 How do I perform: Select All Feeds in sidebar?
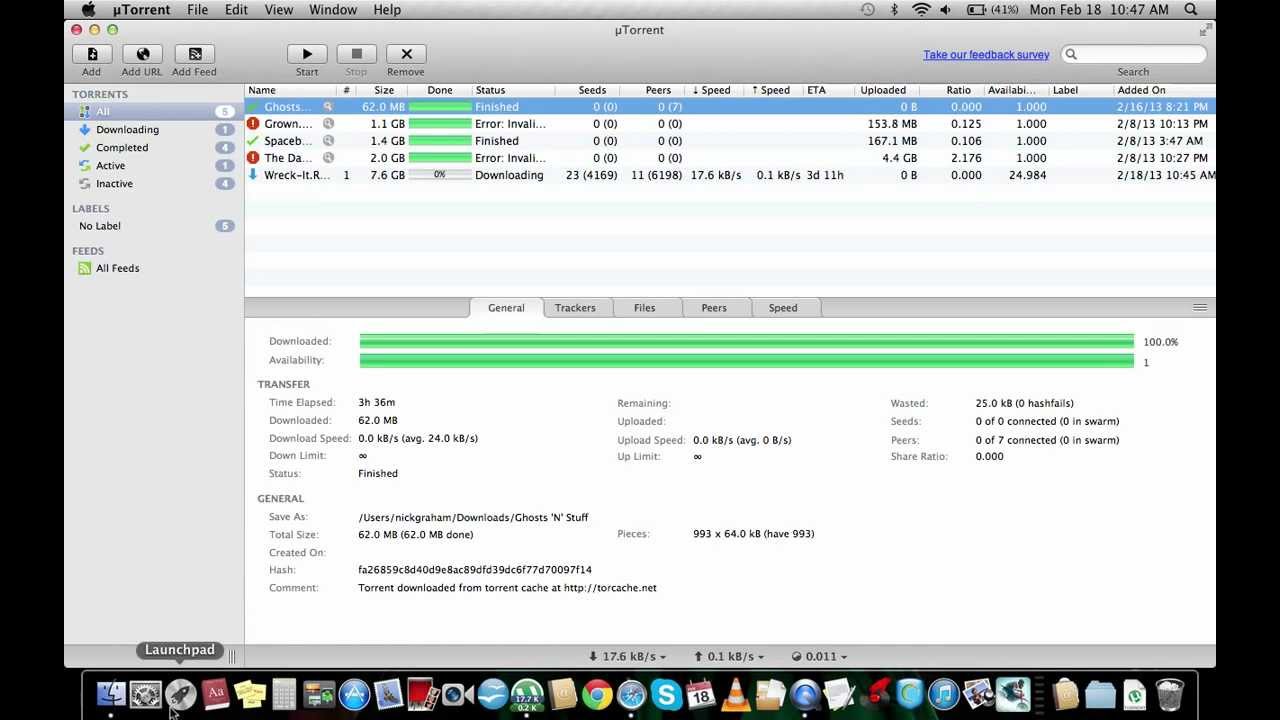117,268
